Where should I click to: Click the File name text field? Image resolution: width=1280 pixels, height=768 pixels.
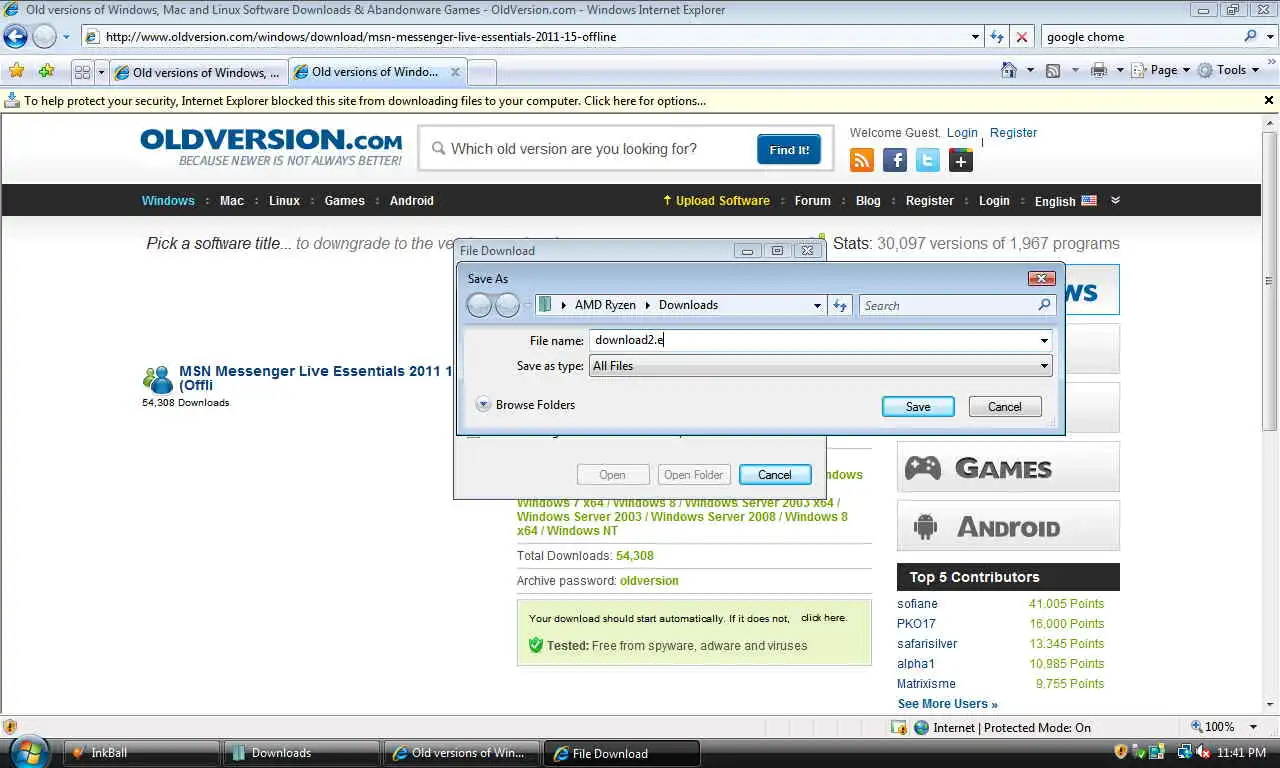(813, 340)
